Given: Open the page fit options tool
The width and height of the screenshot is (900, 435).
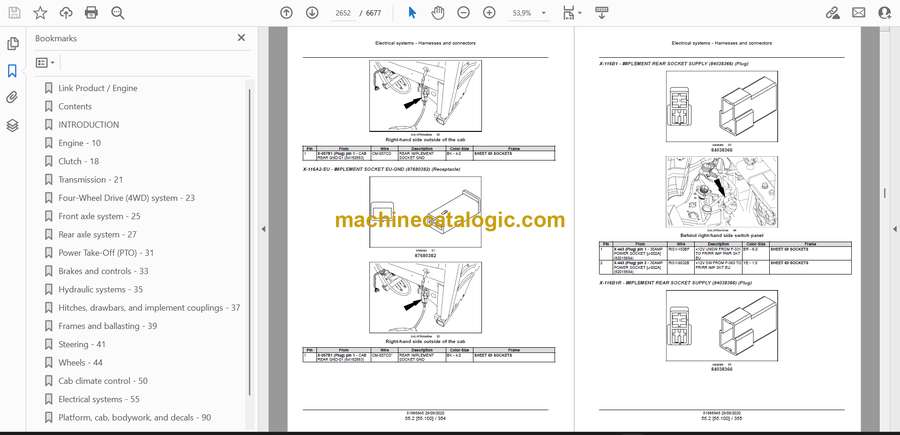Looking at the screenshot, I should 572,13.
